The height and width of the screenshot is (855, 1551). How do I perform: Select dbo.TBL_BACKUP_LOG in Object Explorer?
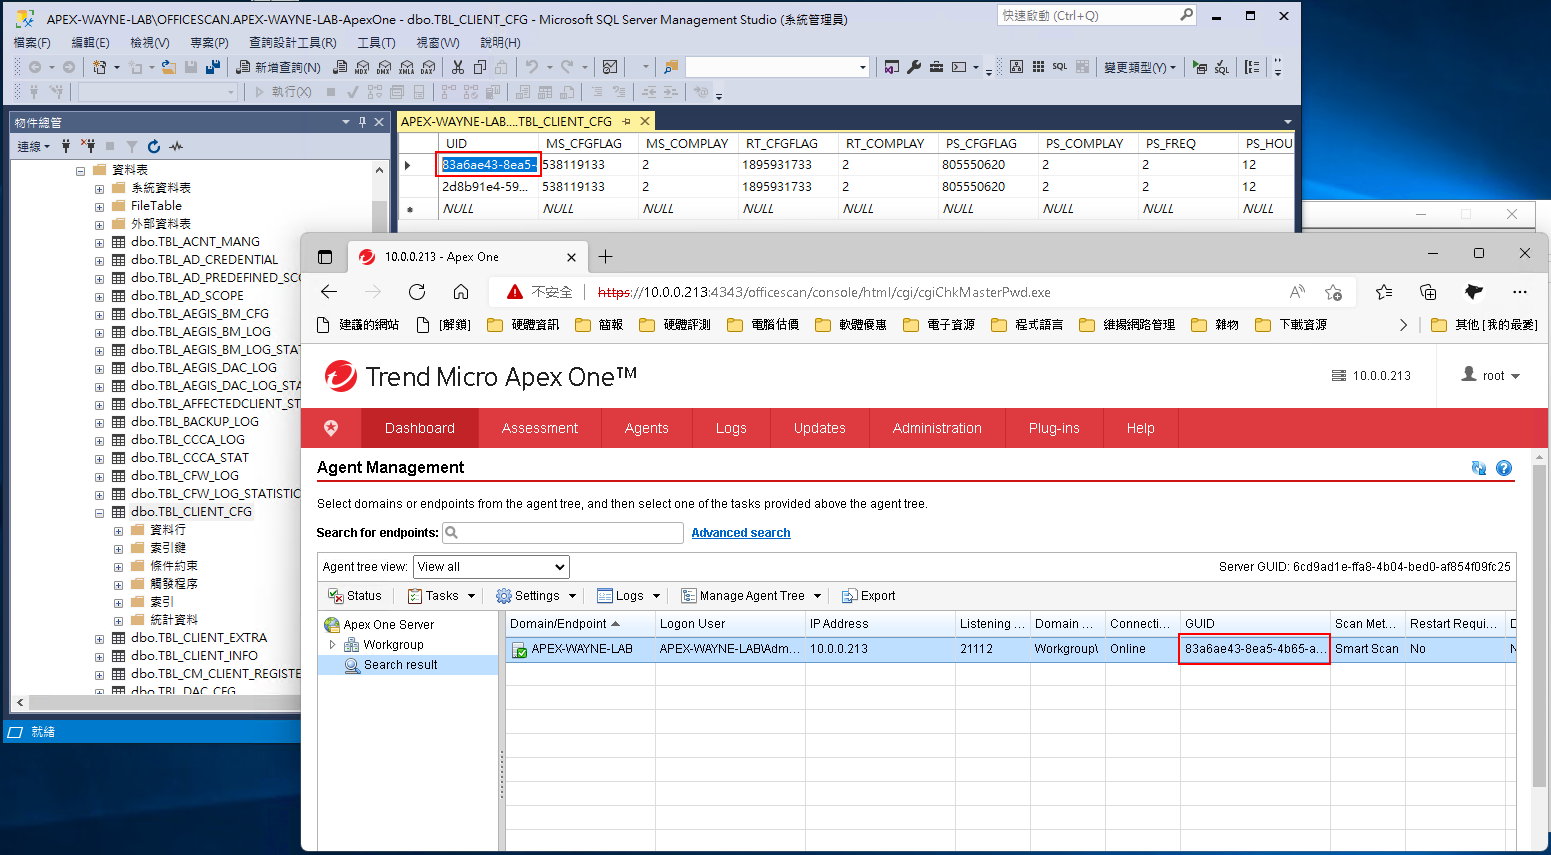tap(195, 422)
